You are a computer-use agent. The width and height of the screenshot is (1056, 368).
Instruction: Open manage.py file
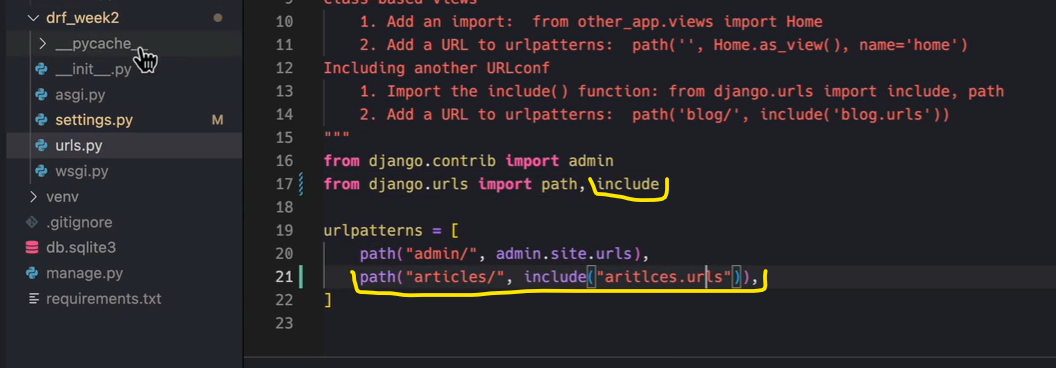click(84, 274)
